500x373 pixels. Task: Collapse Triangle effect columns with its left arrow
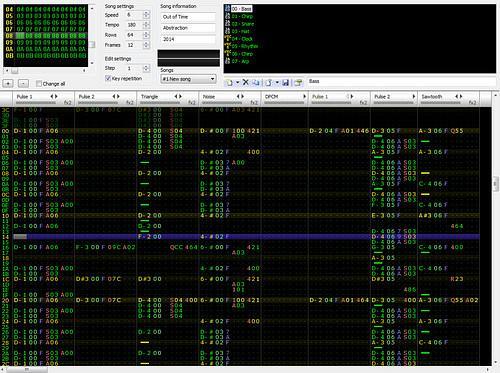[x=176, y=96]
